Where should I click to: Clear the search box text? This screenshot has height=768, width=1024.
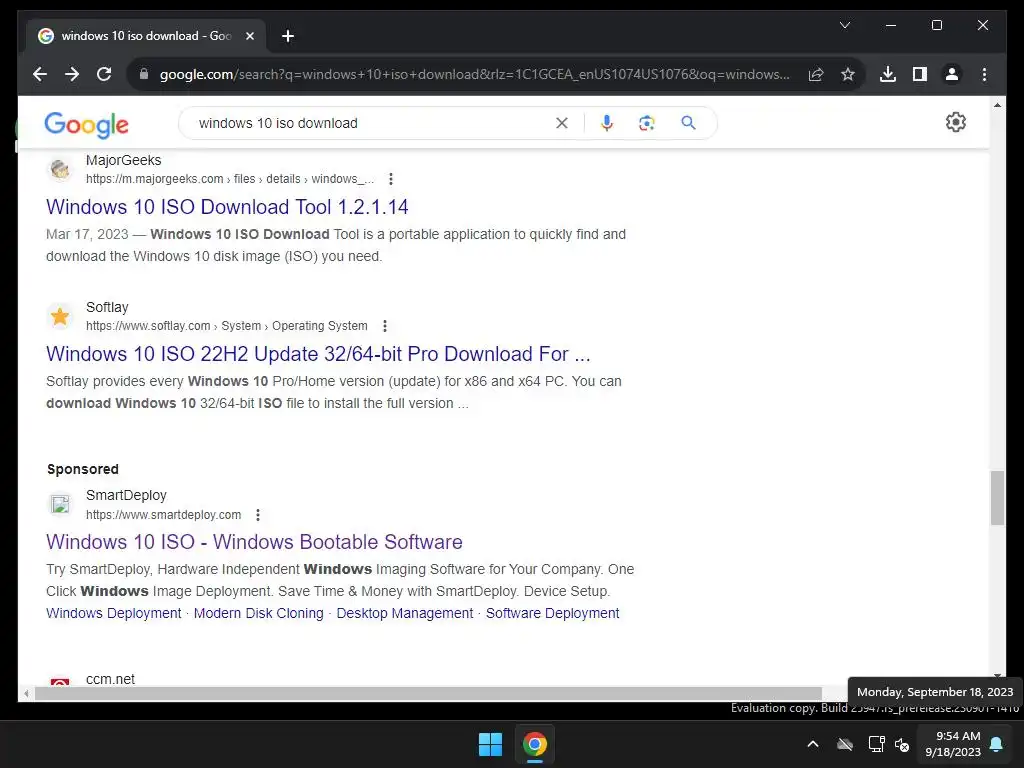[x=562, y=123]
